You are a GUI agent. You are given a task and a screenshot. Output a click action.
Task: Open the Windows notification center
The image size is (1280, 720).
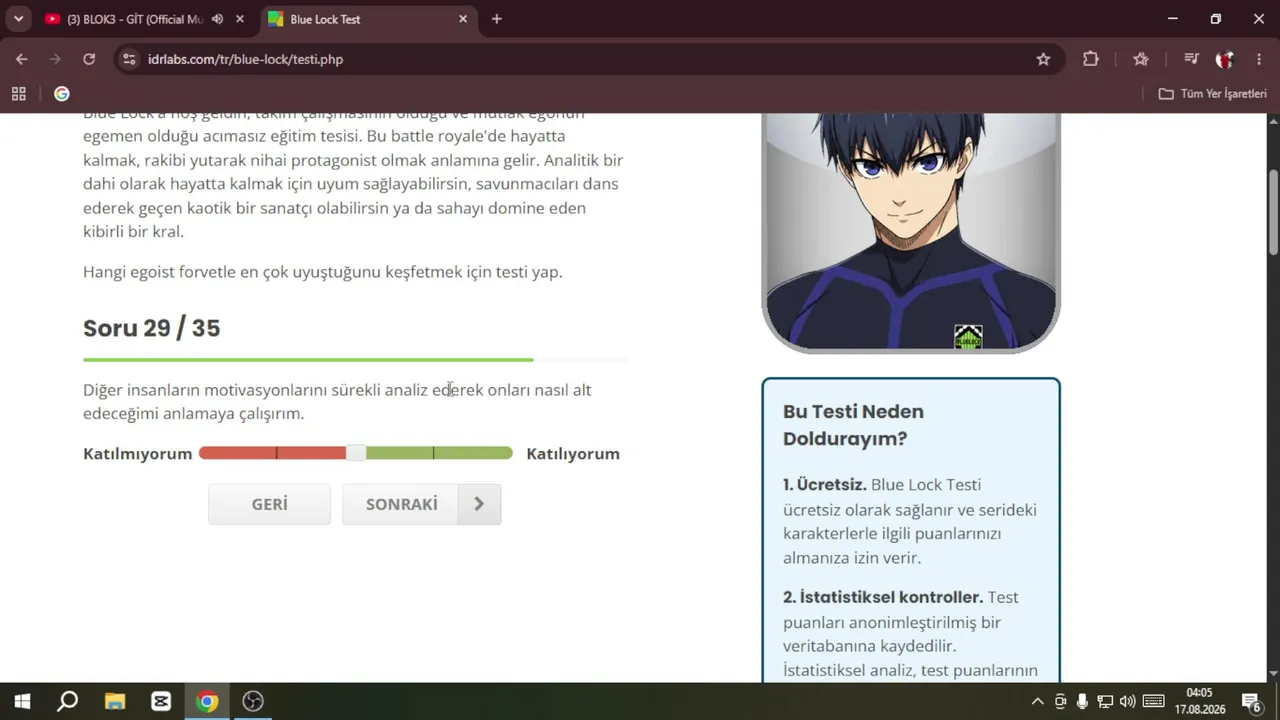(x=1251, y=701)
